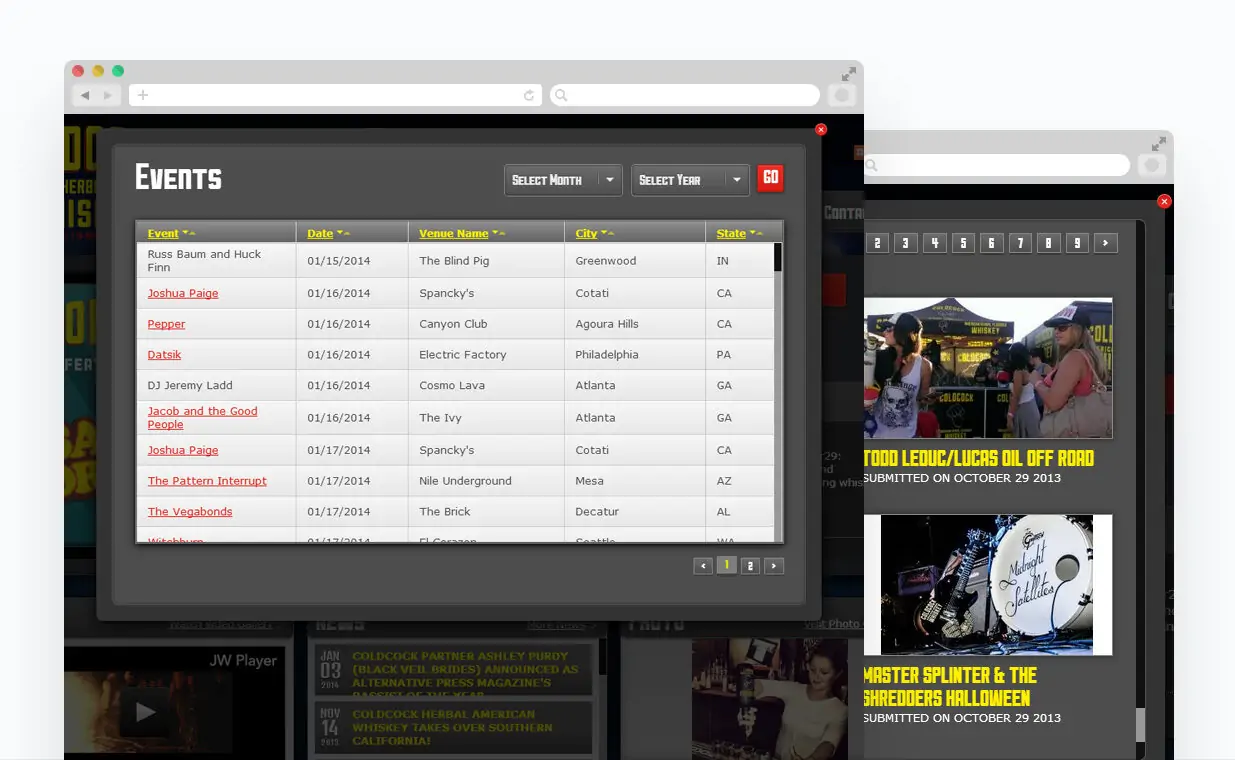
Task: Sort table by Venue Name column
Action: pyautogui.click(x=454, y=234)
